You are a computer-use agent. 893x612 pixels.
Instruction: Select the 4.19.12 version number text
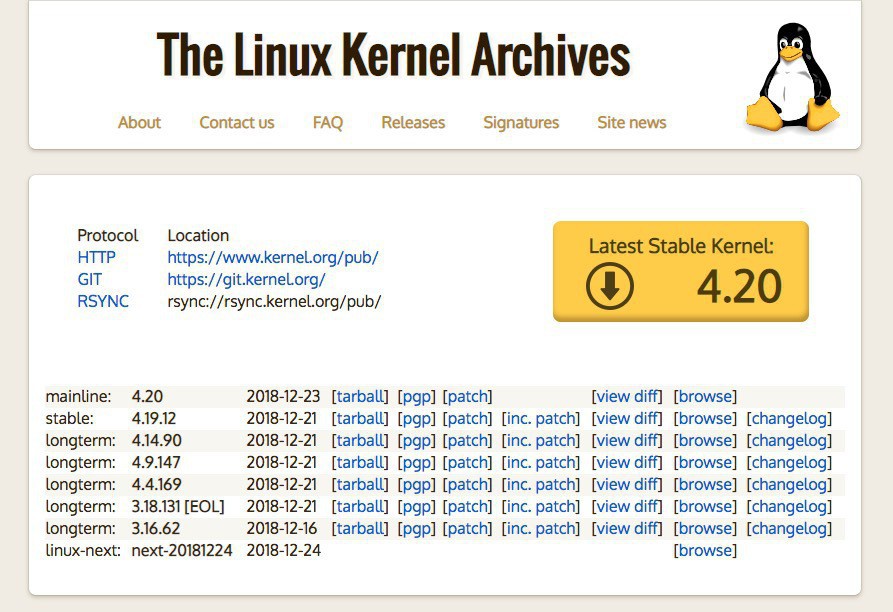click(154, 418)
